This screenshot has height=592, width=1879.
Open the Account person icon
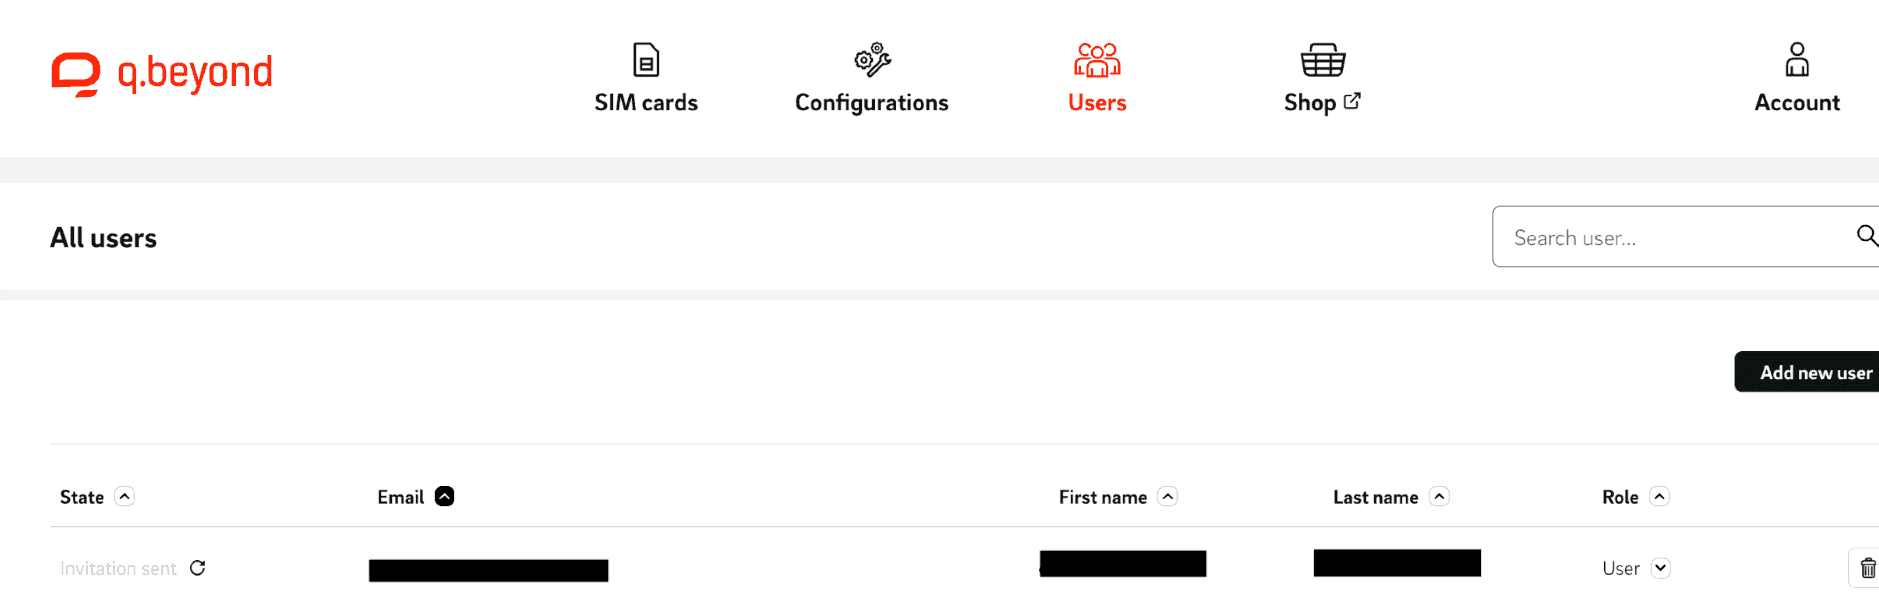tap(1797, 60)
